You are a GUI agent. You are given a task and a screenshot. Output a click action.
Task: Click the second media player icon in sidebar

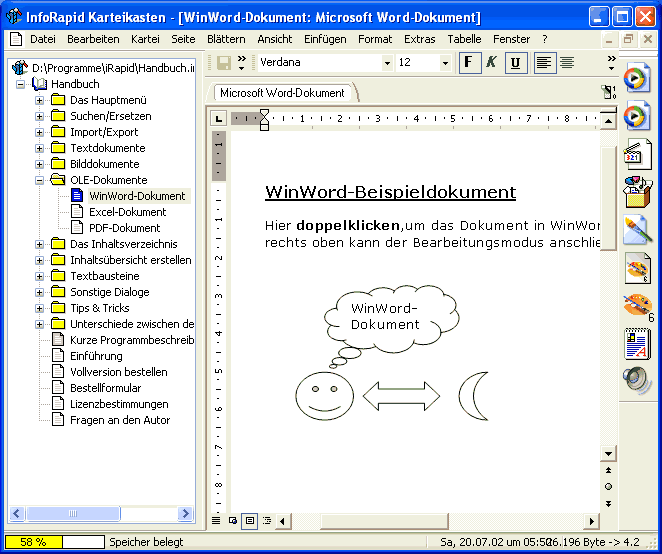(637, 115)
